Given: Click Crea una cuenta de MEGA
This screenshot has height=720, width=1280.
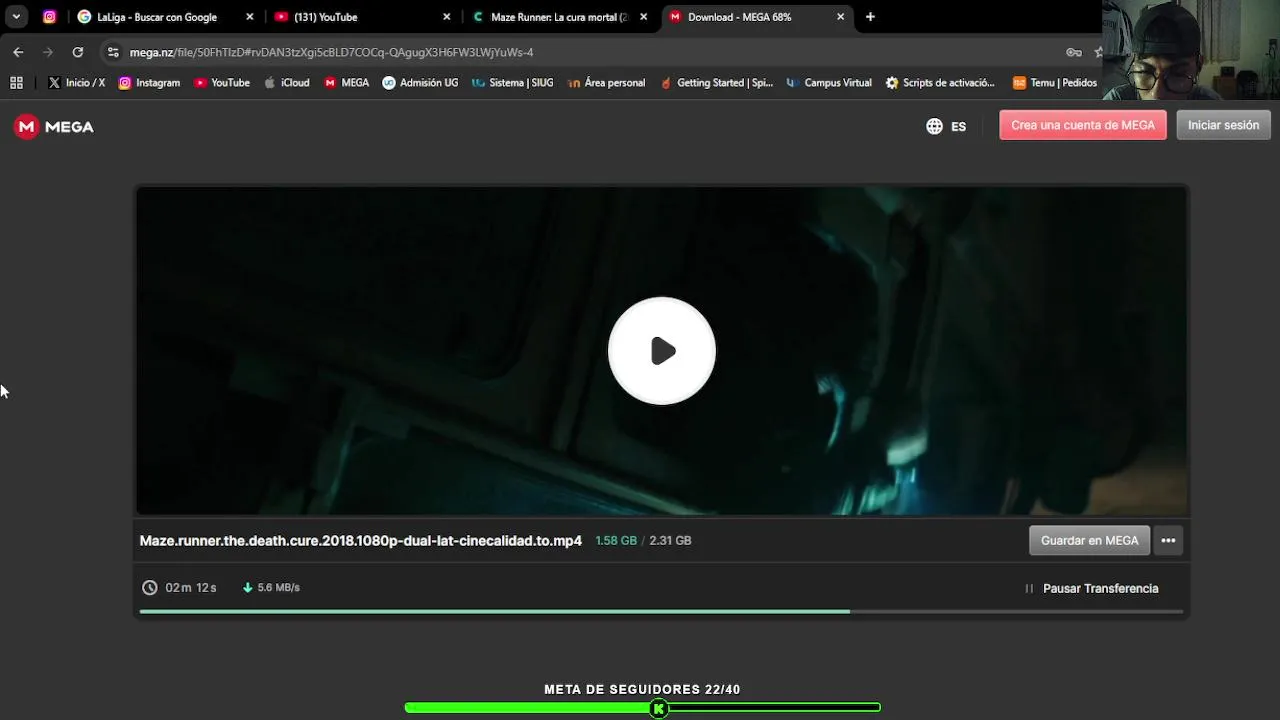Looking at the screenshot, I should (x=1083, y=125).
